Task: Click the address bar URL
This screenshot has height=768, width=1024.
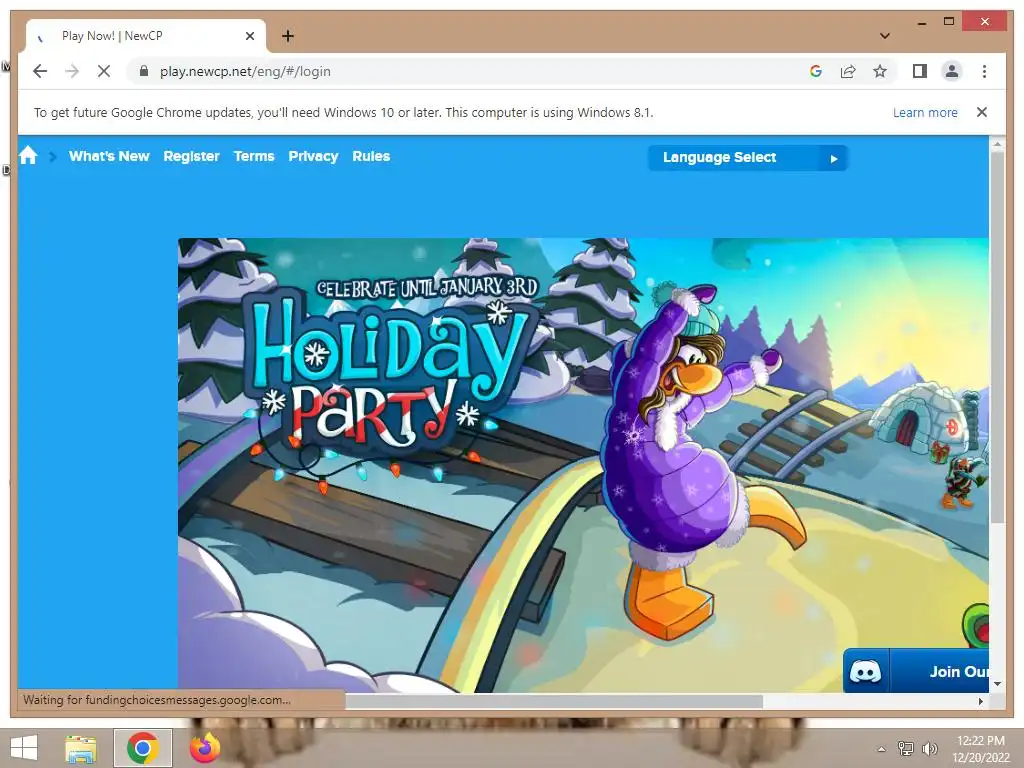Action: [245, 71]
